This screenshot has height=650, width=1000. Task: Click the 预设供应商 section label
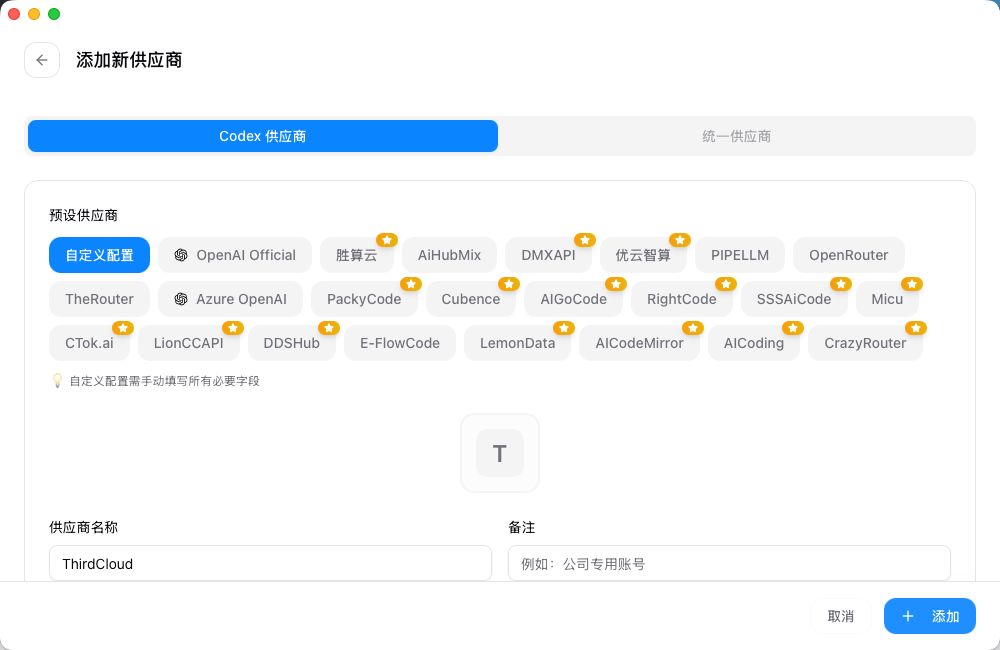(84, 216)
